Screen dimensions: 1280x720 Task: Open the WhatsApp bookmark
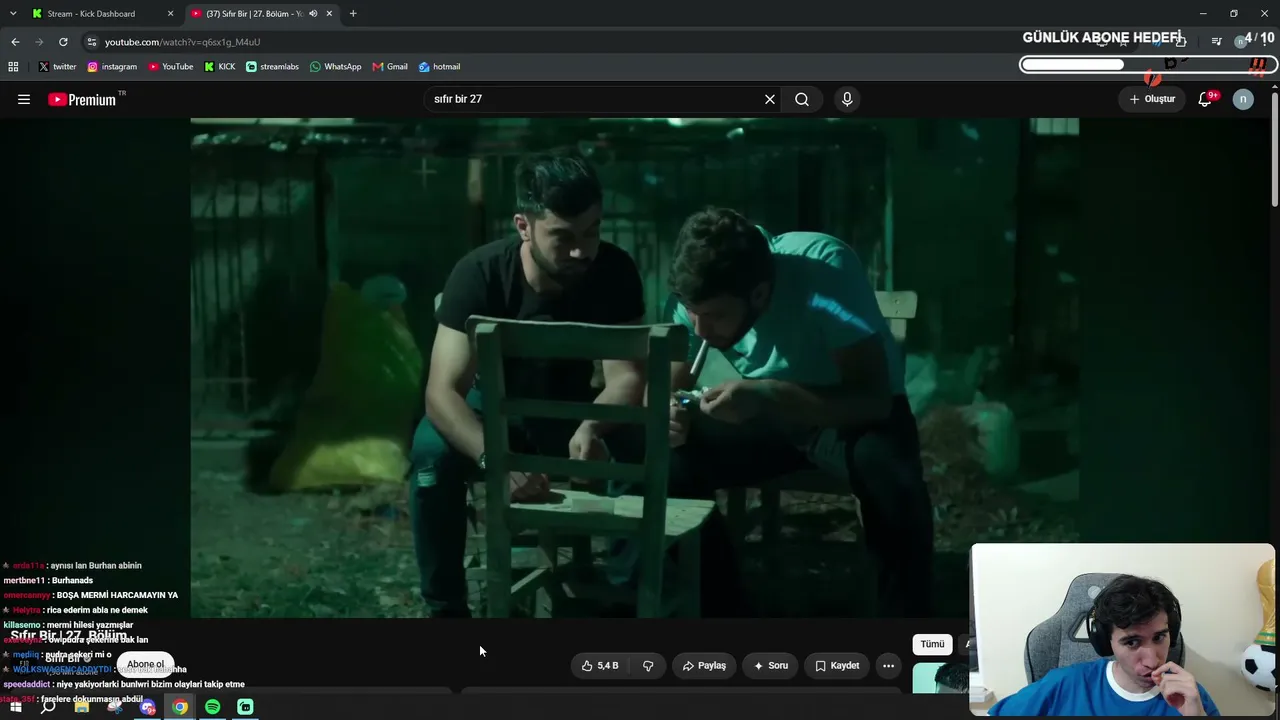tap(336, 67)
